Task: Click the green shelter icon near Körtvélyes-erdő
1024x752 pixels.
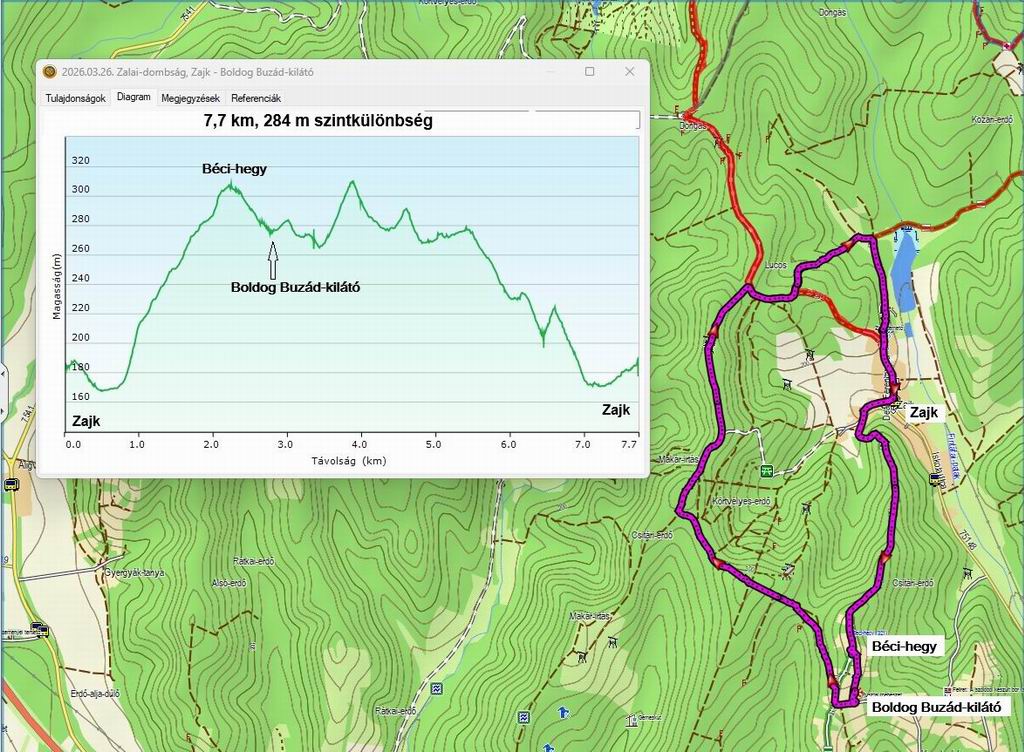Action: (x=766, y=471)
